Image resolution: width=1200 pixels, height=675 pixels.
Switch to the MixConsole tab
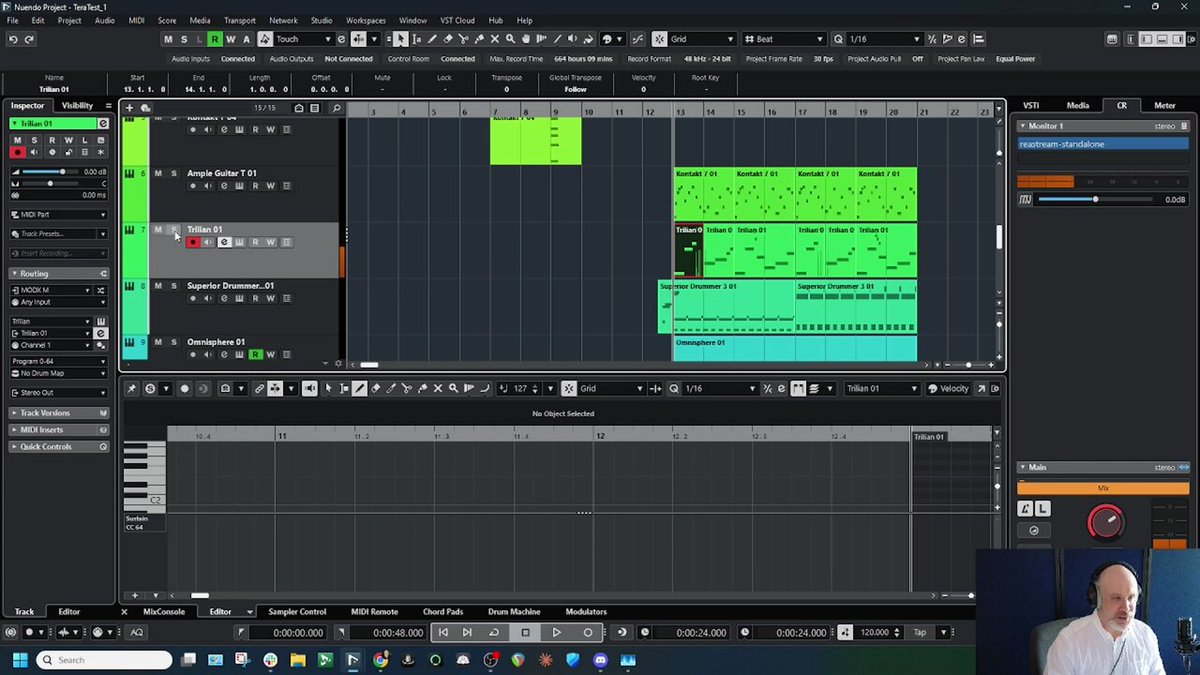click(x=164, y=612)
